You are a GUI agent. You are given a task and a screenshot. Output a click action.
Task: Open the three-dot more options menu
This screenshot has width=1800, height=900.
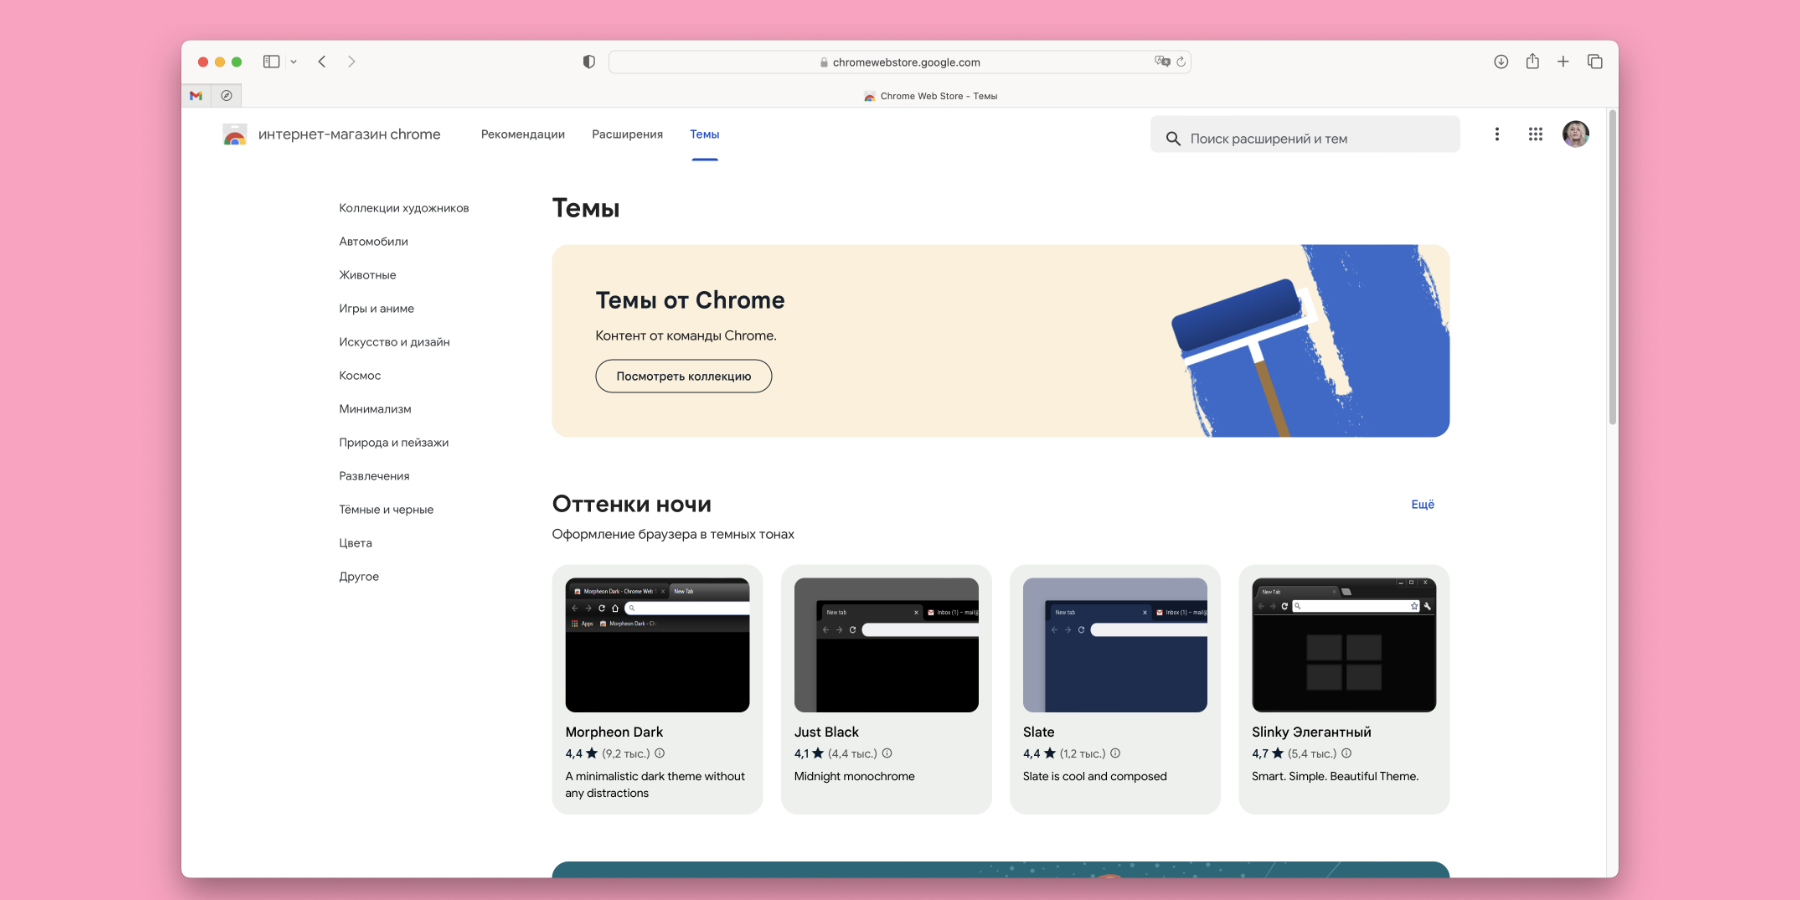pos(1497,134)
